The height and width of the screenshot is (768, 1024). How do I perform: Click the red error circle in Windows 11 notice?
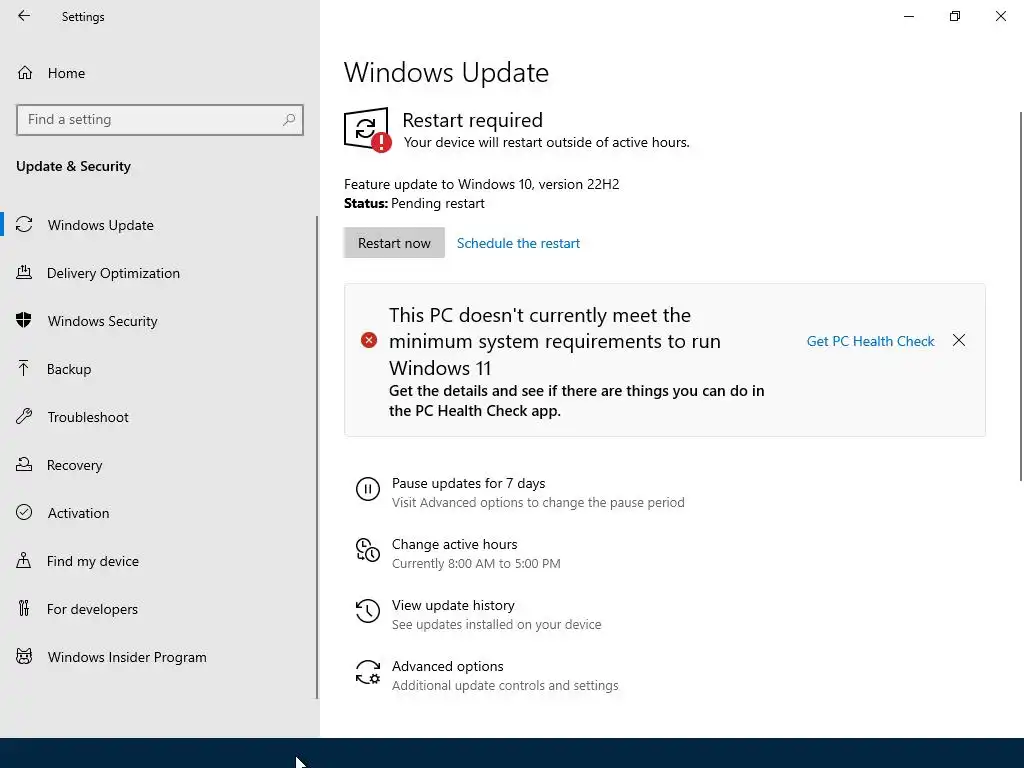[x=369, y=340]
